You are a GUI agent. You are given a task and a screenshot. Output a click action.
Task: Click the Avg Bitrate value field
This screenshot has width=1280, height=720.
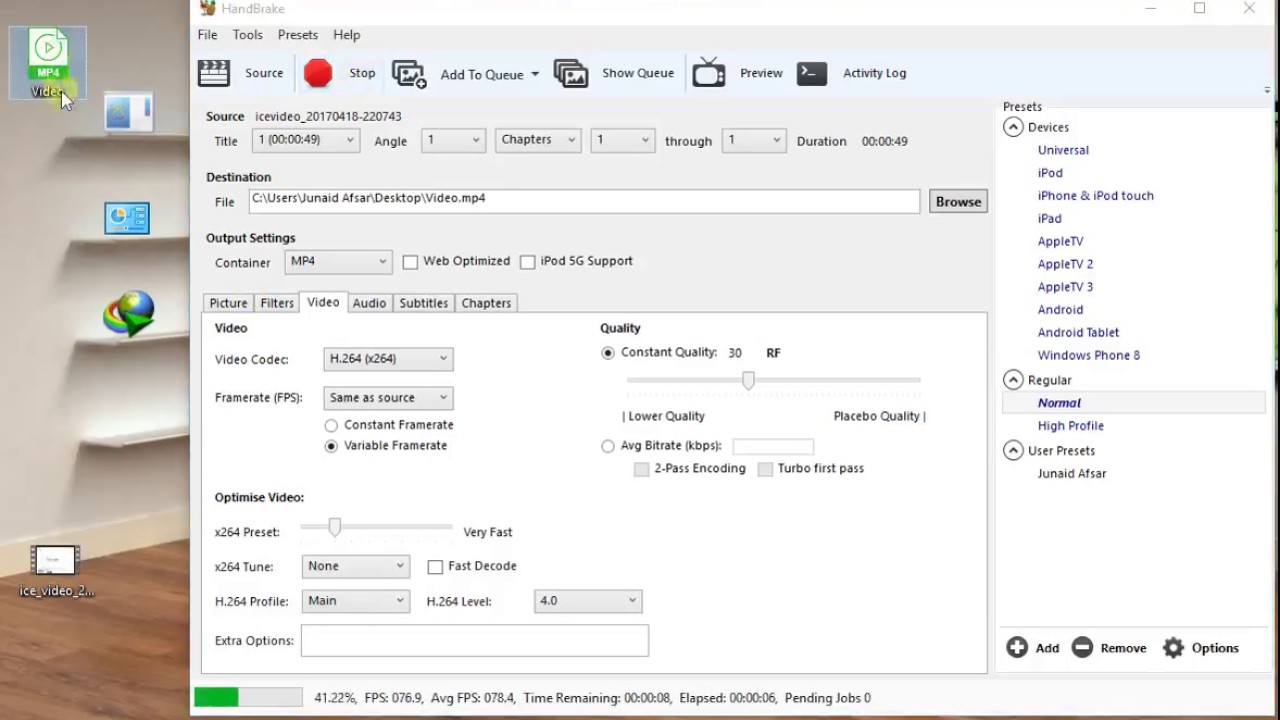(x=773, y=446)
